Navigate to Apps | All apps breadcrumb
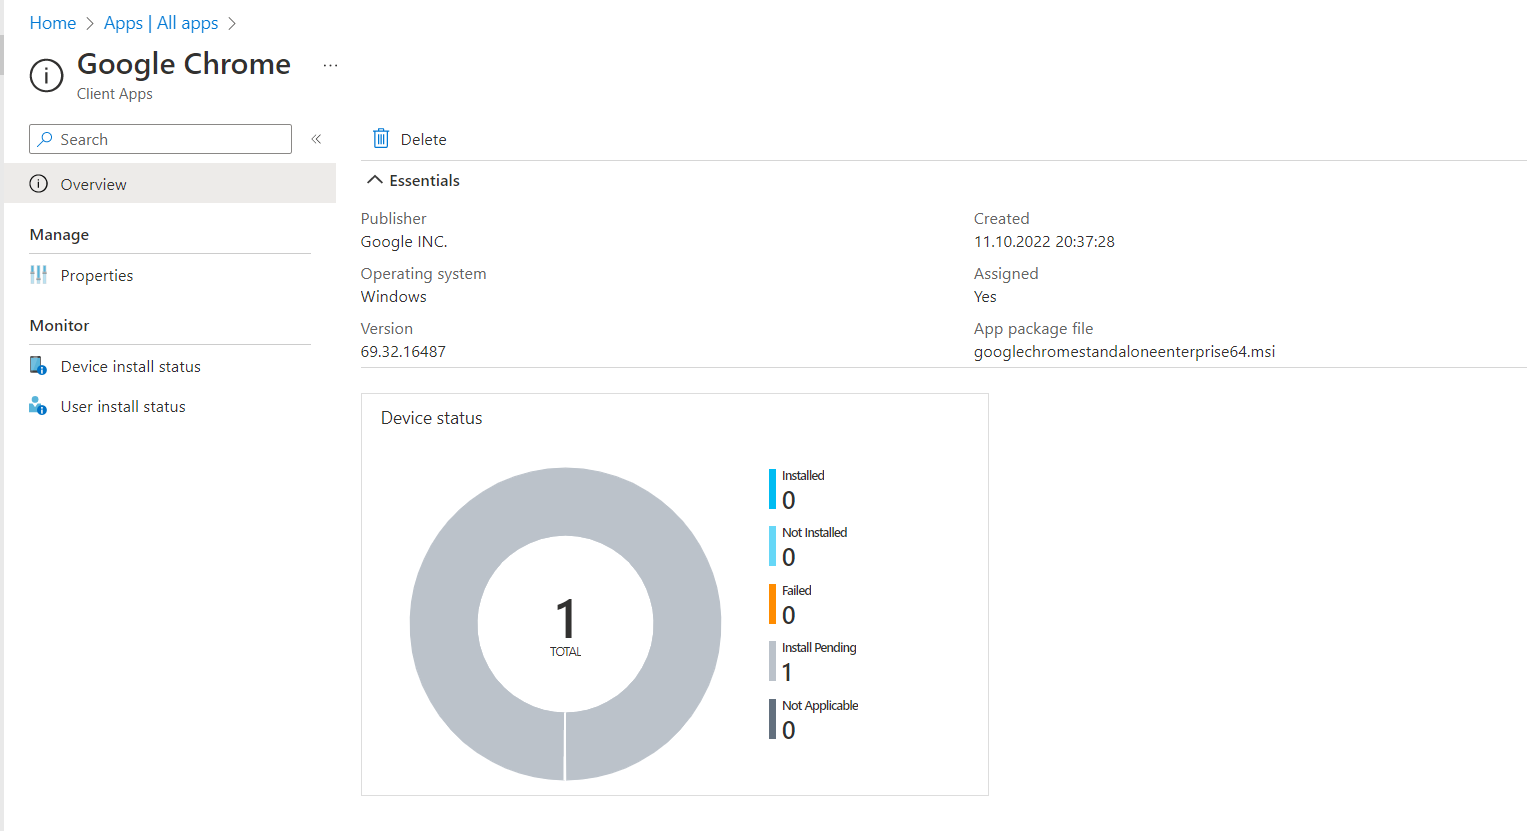This screenshot has height=831, width=1527. 161,23
